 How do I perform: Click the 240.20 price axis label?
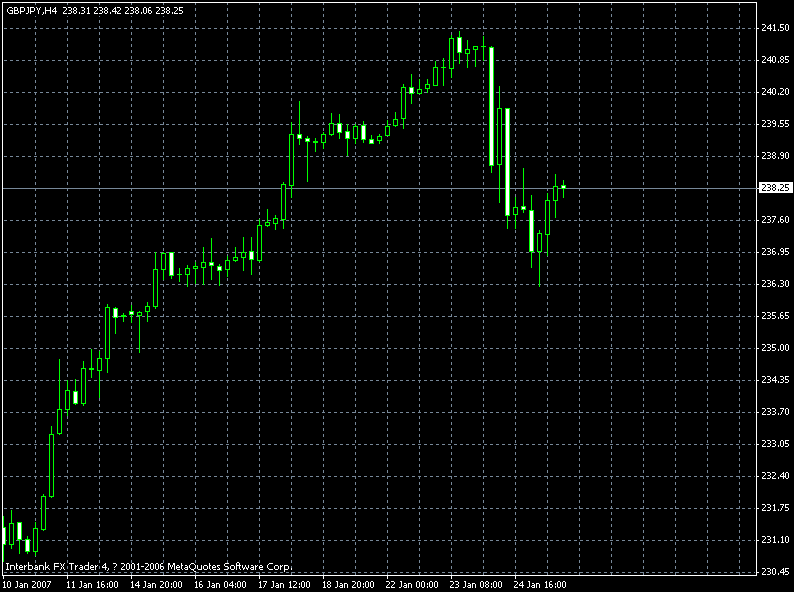[775, 92]
